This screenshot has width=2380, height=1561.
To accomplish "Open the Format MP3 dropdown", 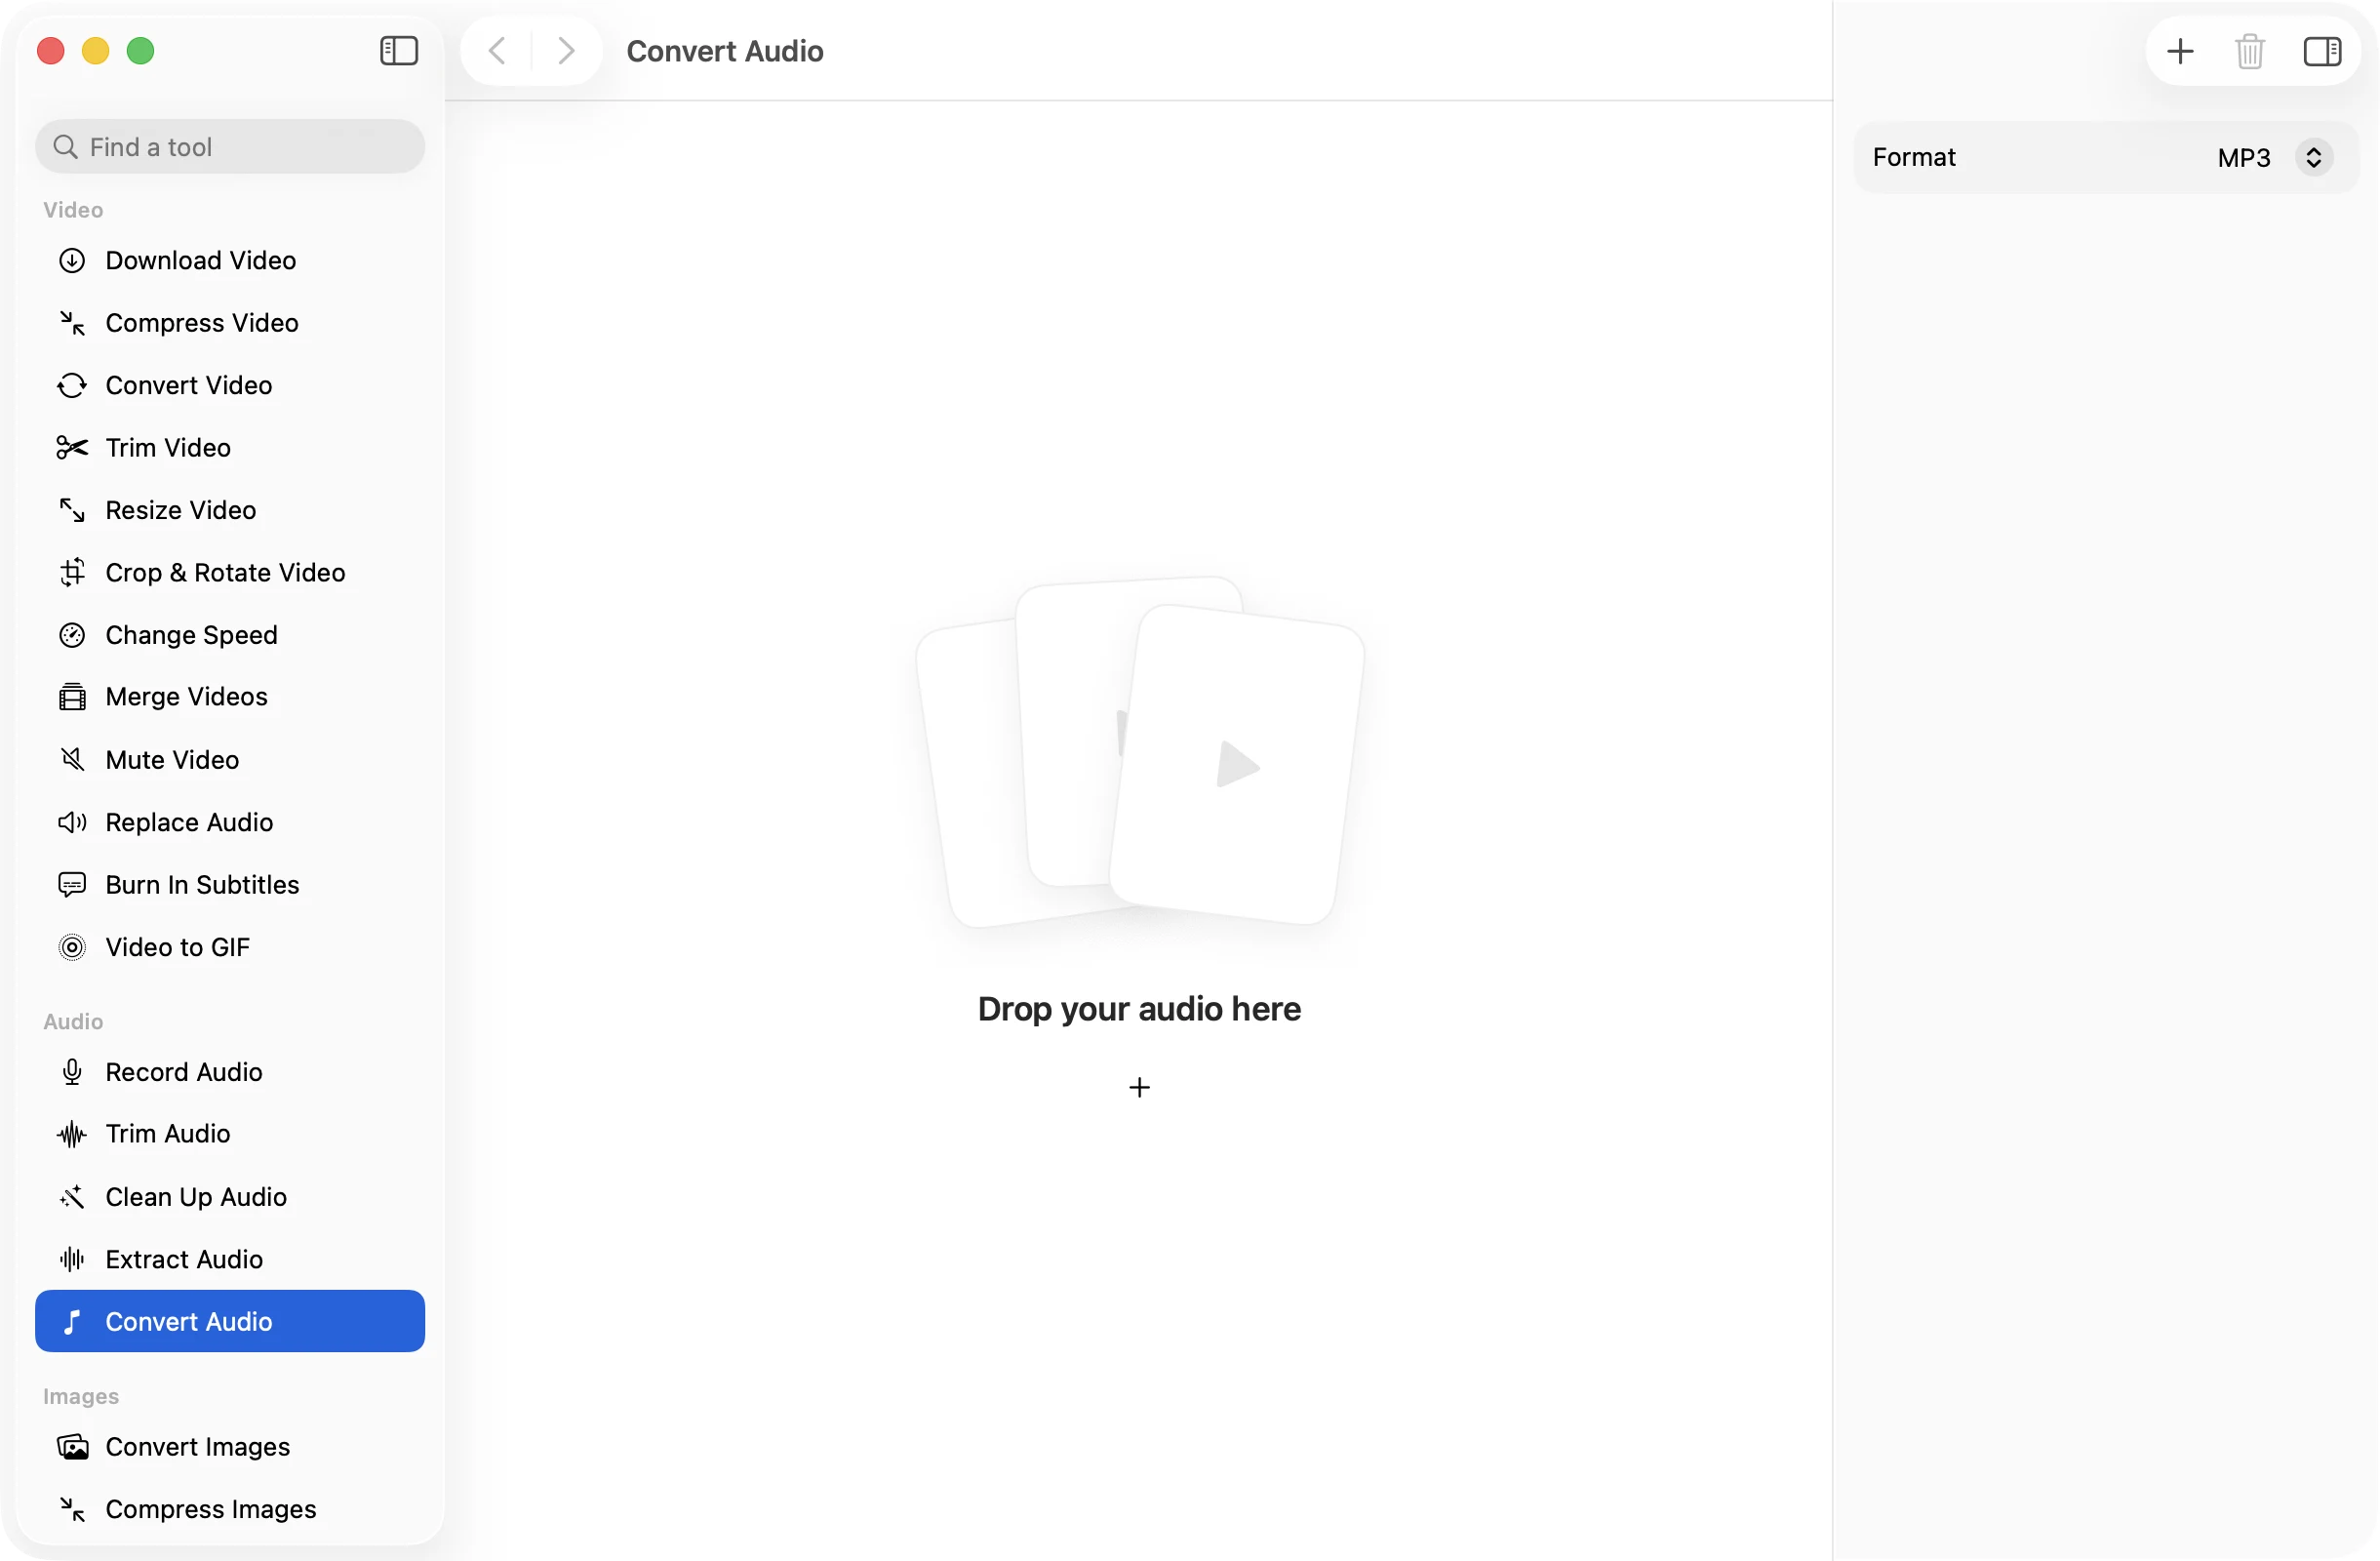I will tap(2274, 157).
